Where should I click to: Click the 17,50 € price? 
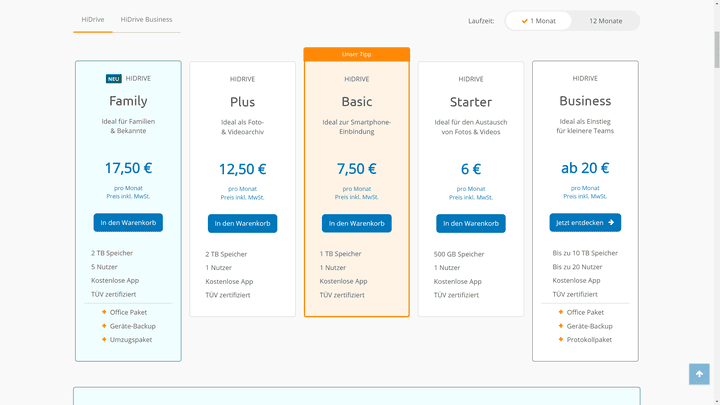coord(128,168)
